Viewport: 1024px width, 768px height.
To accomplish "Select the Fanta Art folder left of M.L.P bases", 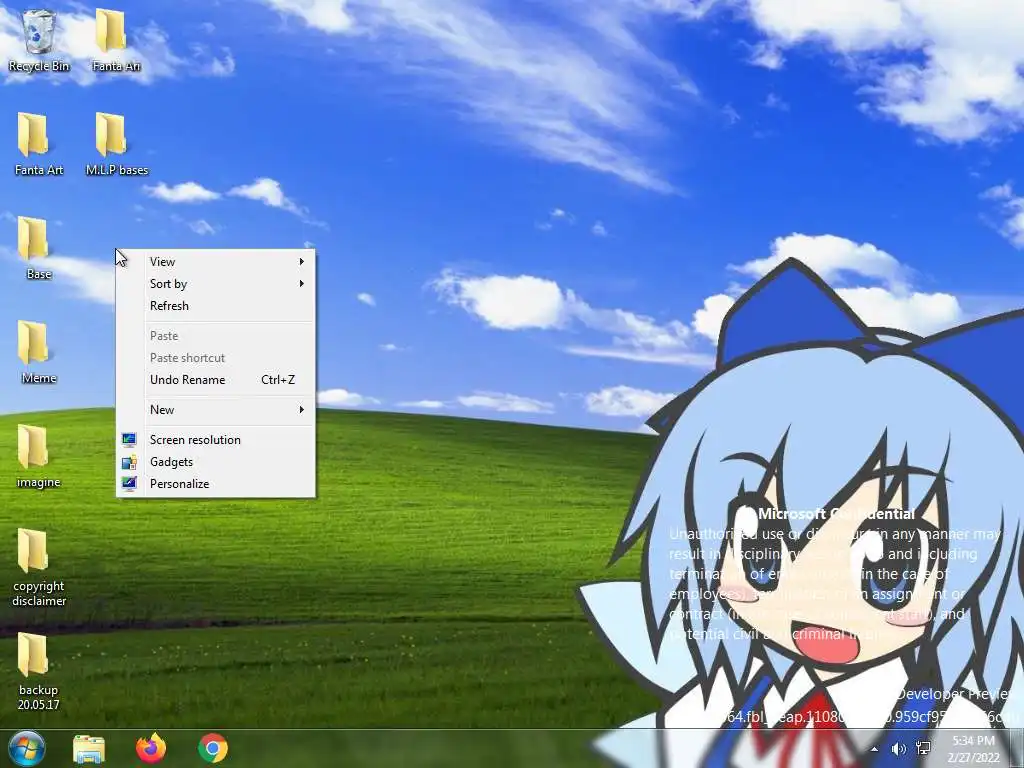I will (39, 144).
